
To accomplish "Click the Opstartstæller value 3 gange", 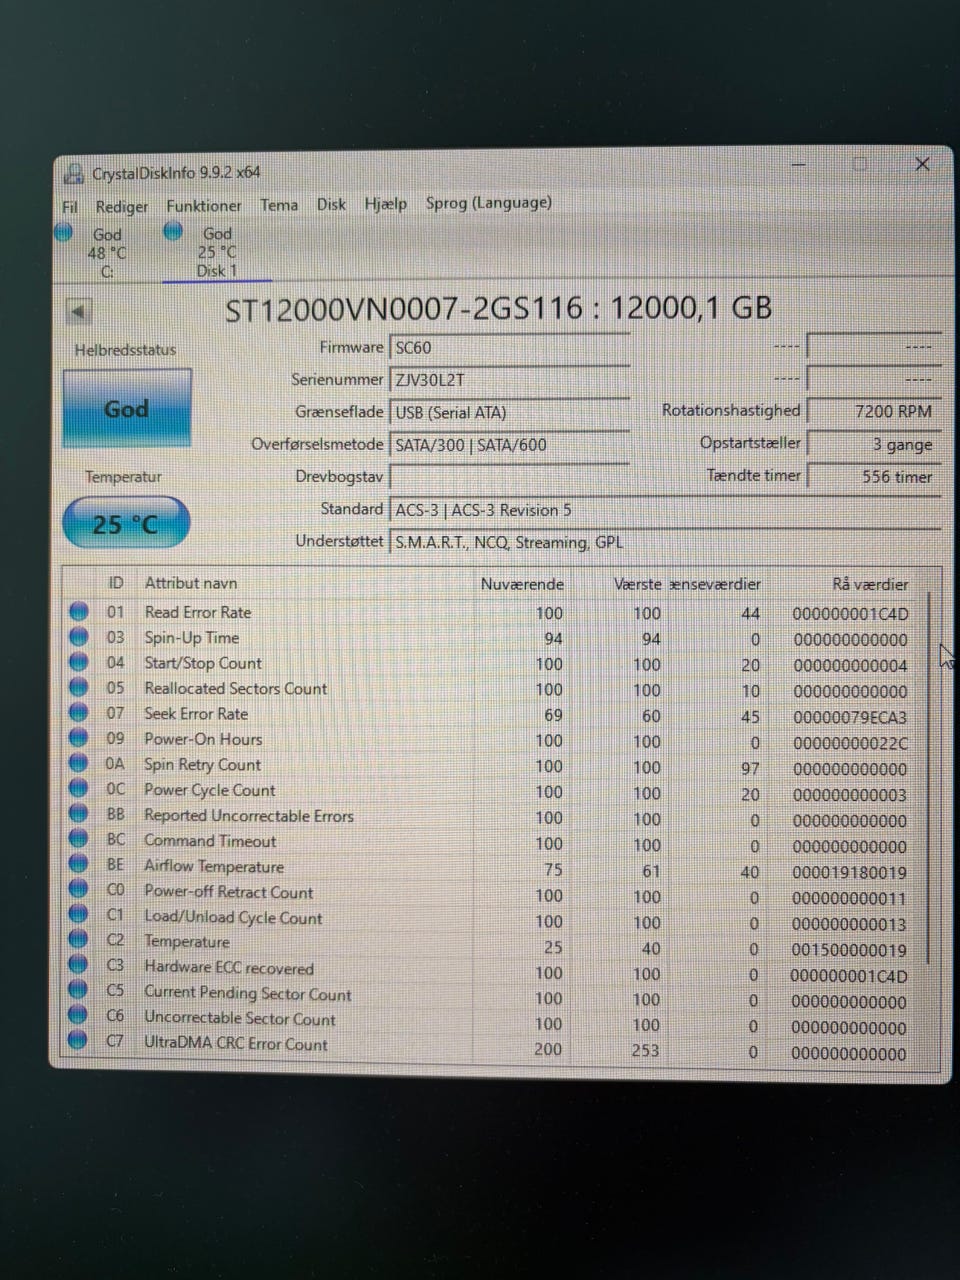I will 874,444.
